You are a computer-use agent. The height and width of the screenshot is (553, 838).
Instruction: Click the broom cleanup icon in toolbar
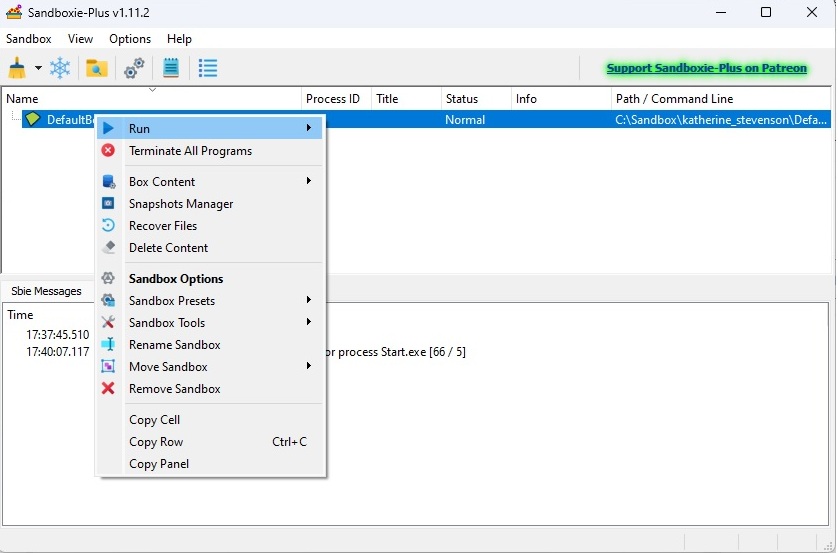[x=18, y=68]
